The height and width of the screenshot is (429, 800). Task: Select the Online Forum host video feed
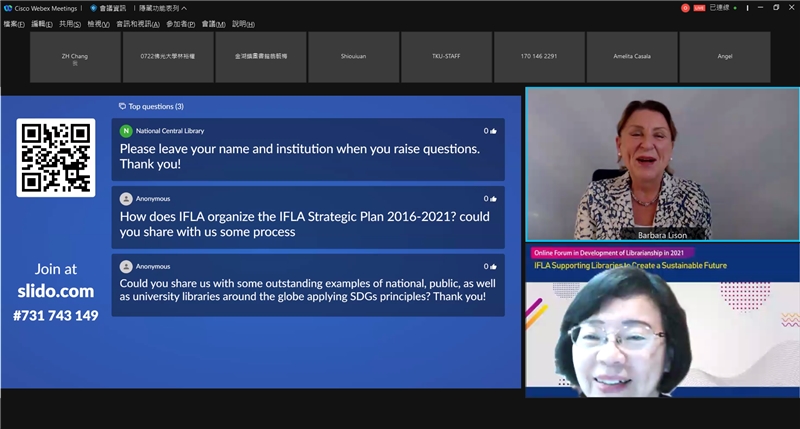coord(662,320)
